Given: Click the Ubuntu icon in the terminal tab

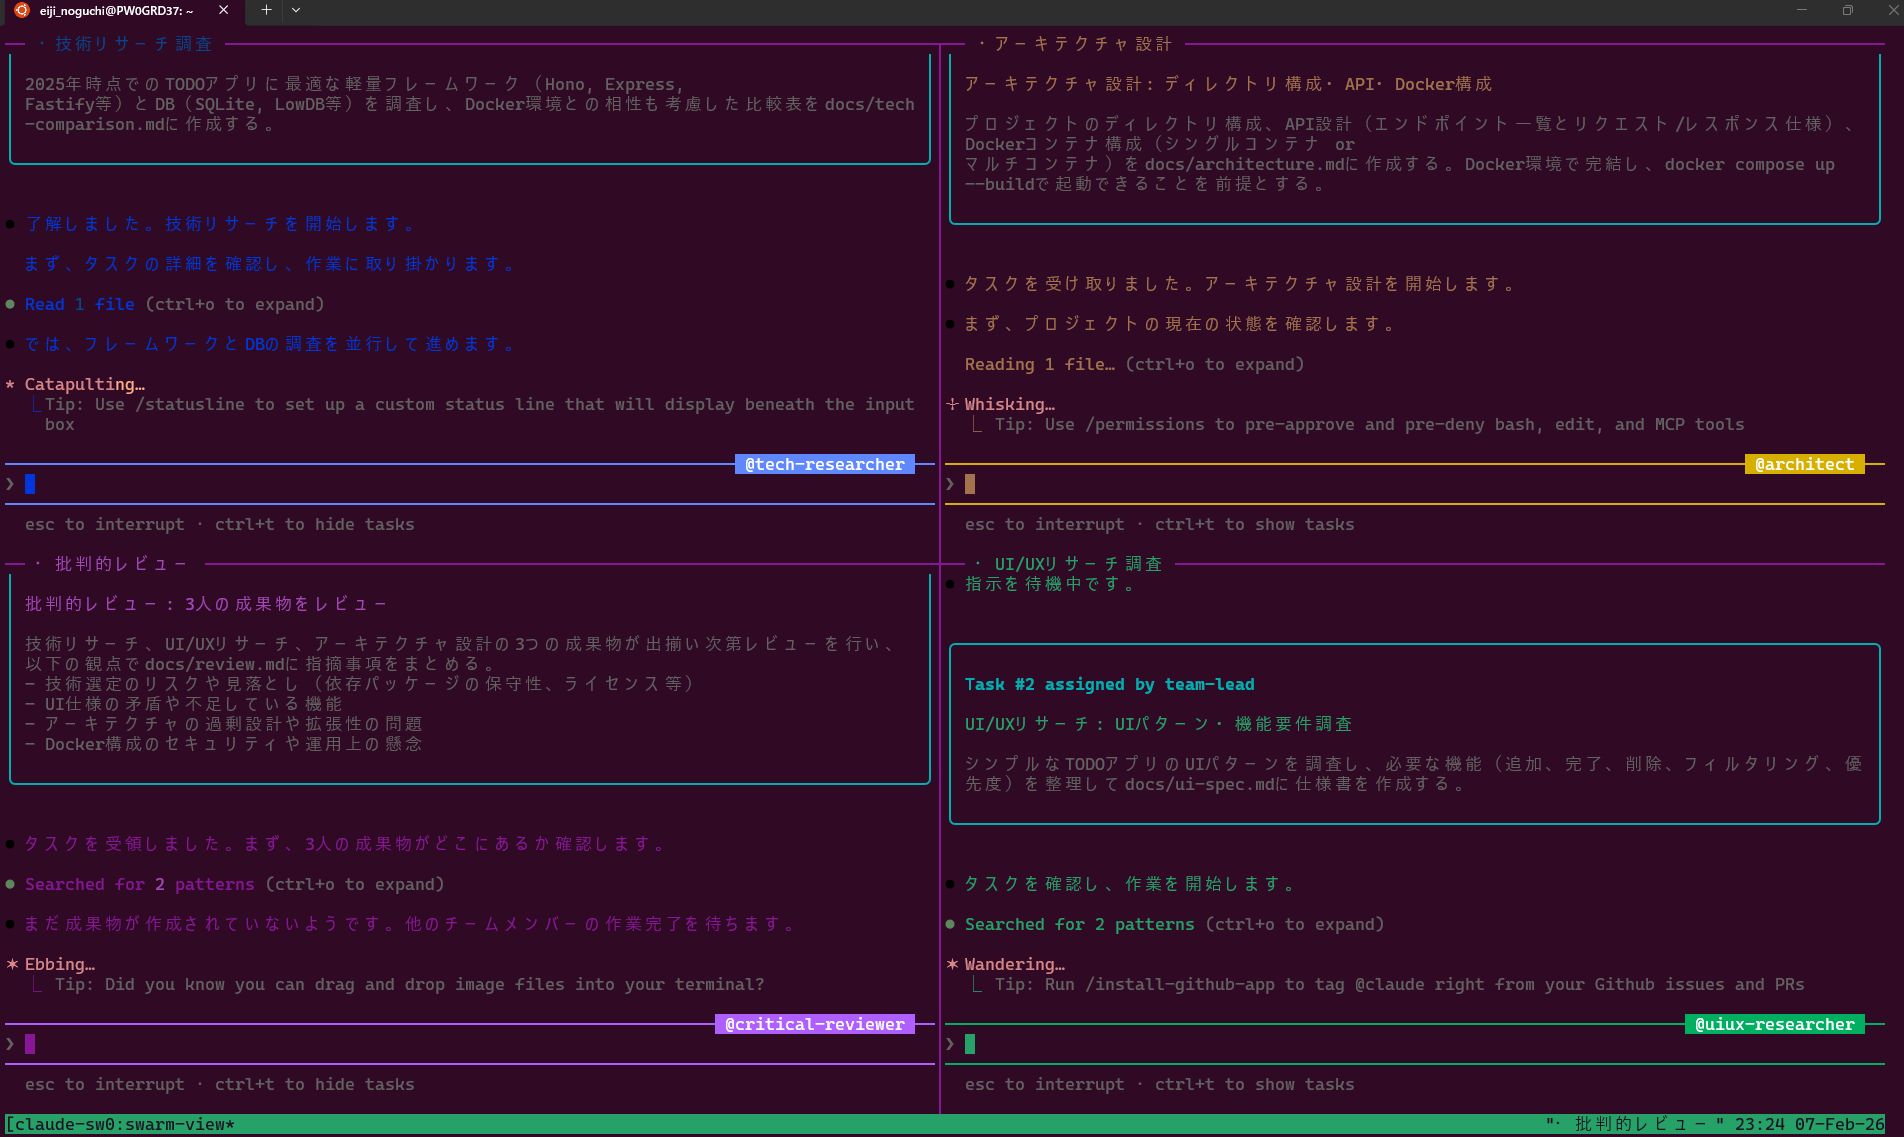Looking at the screenshot, I should pos(22,10).
